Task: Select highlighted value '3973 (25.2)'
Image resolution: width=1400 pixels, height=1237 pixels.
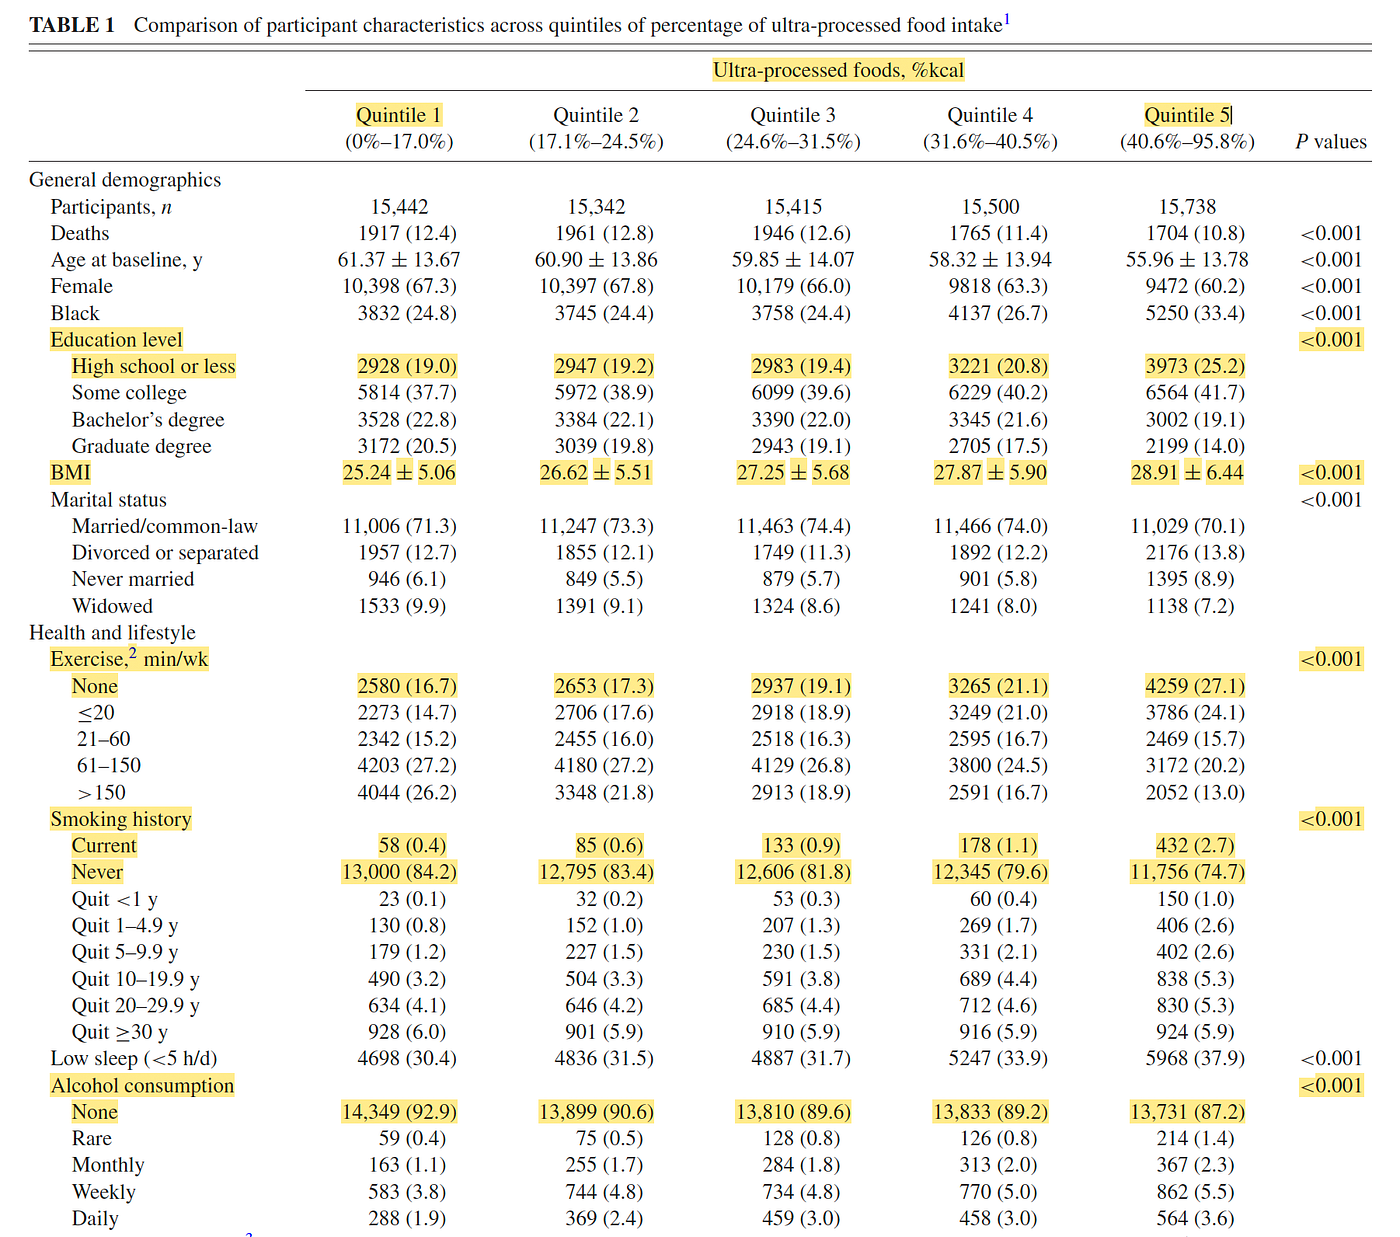Action: tap(1195, 366)
